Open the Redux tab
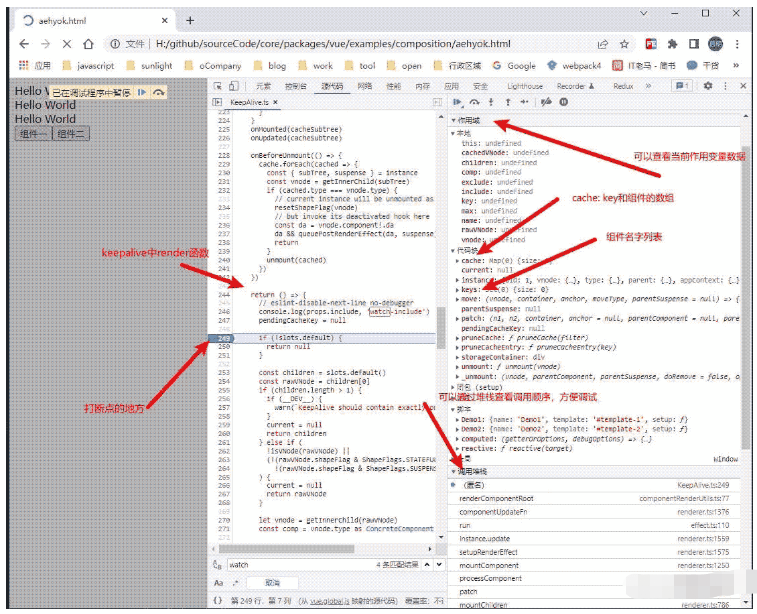This screenshot has width=757, height=614. [623, 86]
